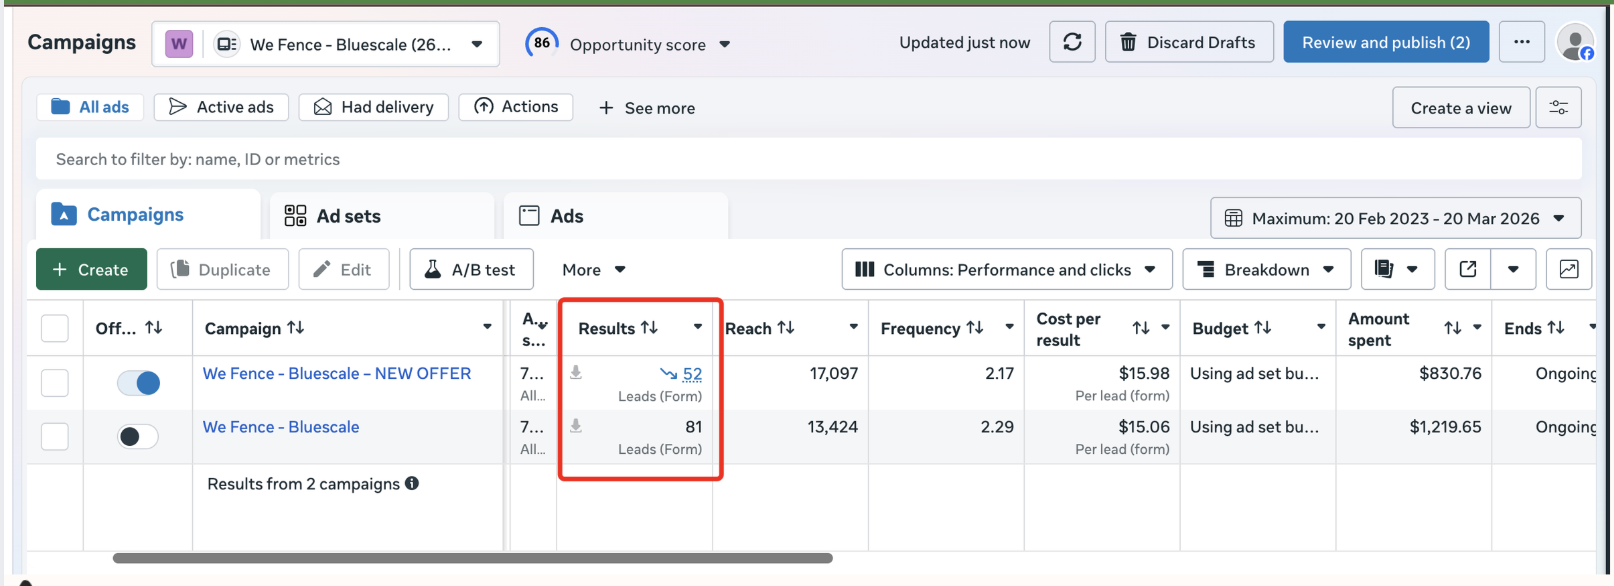
Task: Click download icon in NEW OFFER results
Action: (x=576, y=373)
